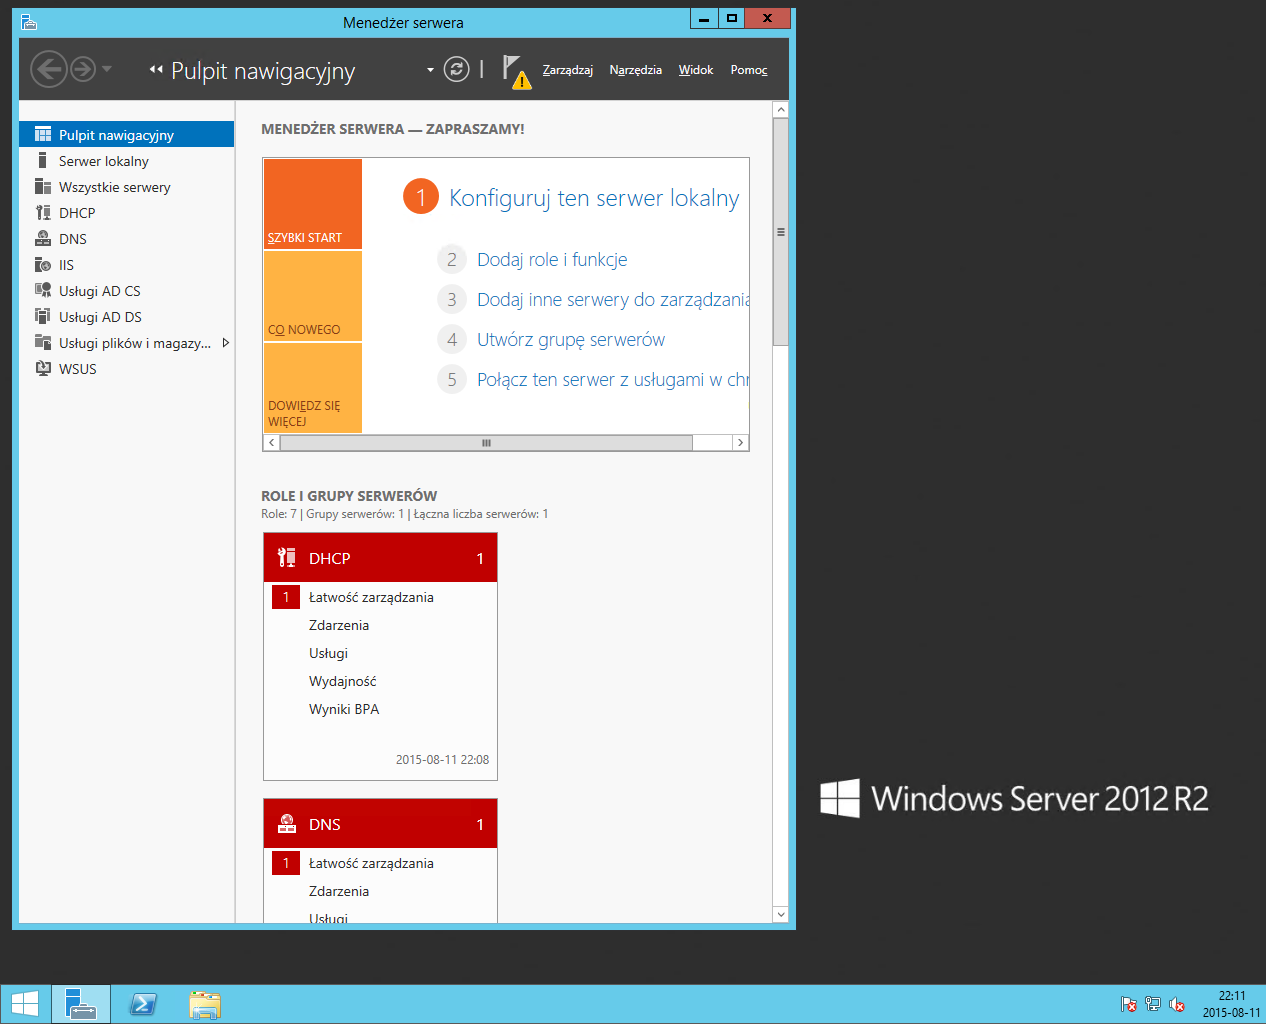Click the Utwórz grupę serwerów link
Image resolution: width=1266 pixels, height=1024 pixels.
(x=570, y=340)
